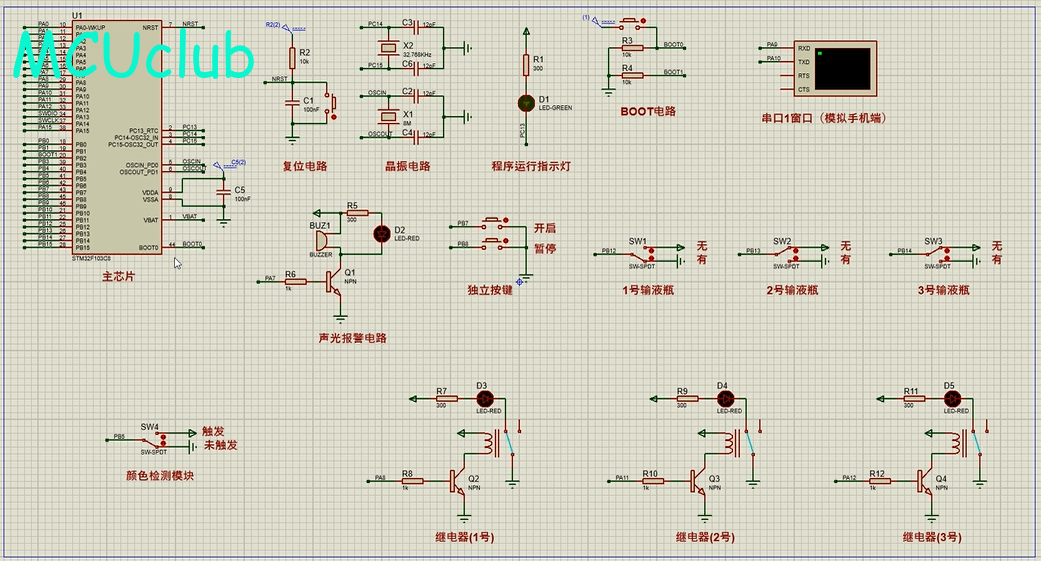Click capacitor C2 12pF
Image resolution: width=1041 pixels, height=561 pixels.
point(416,96)
